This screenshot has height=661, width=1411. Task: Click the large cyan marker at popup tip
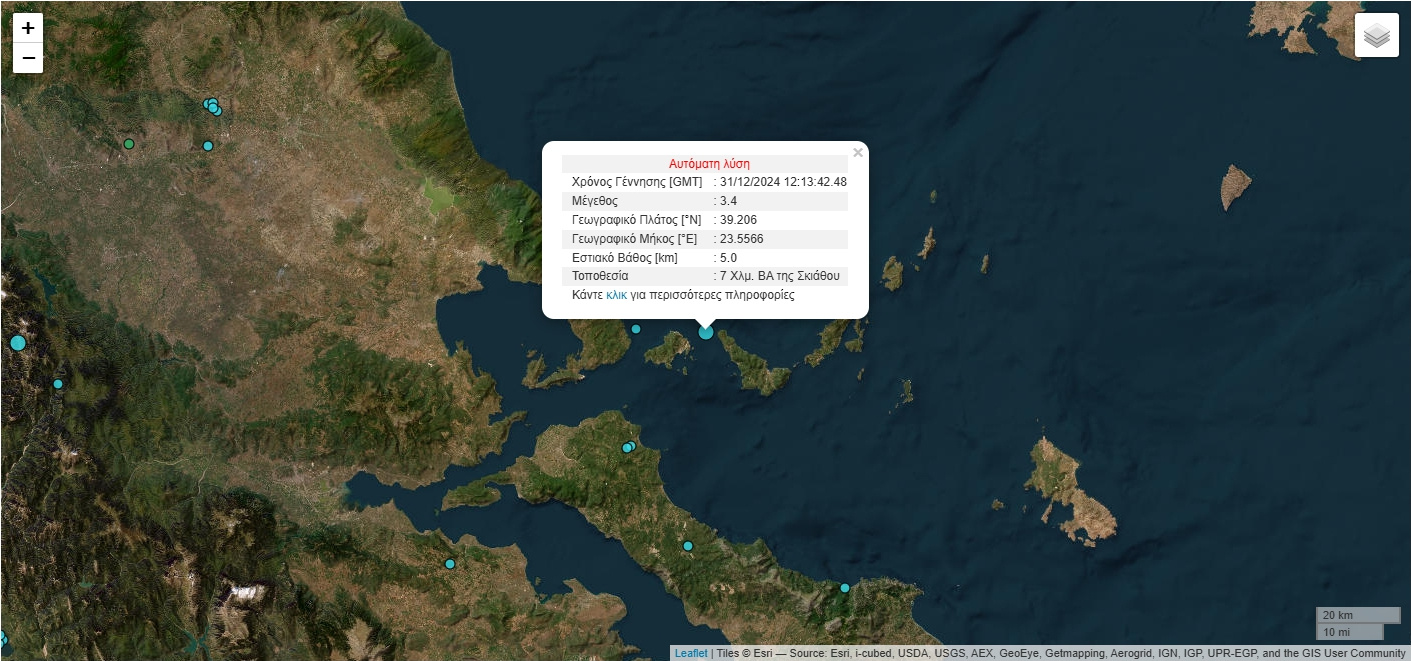(706, 331)
